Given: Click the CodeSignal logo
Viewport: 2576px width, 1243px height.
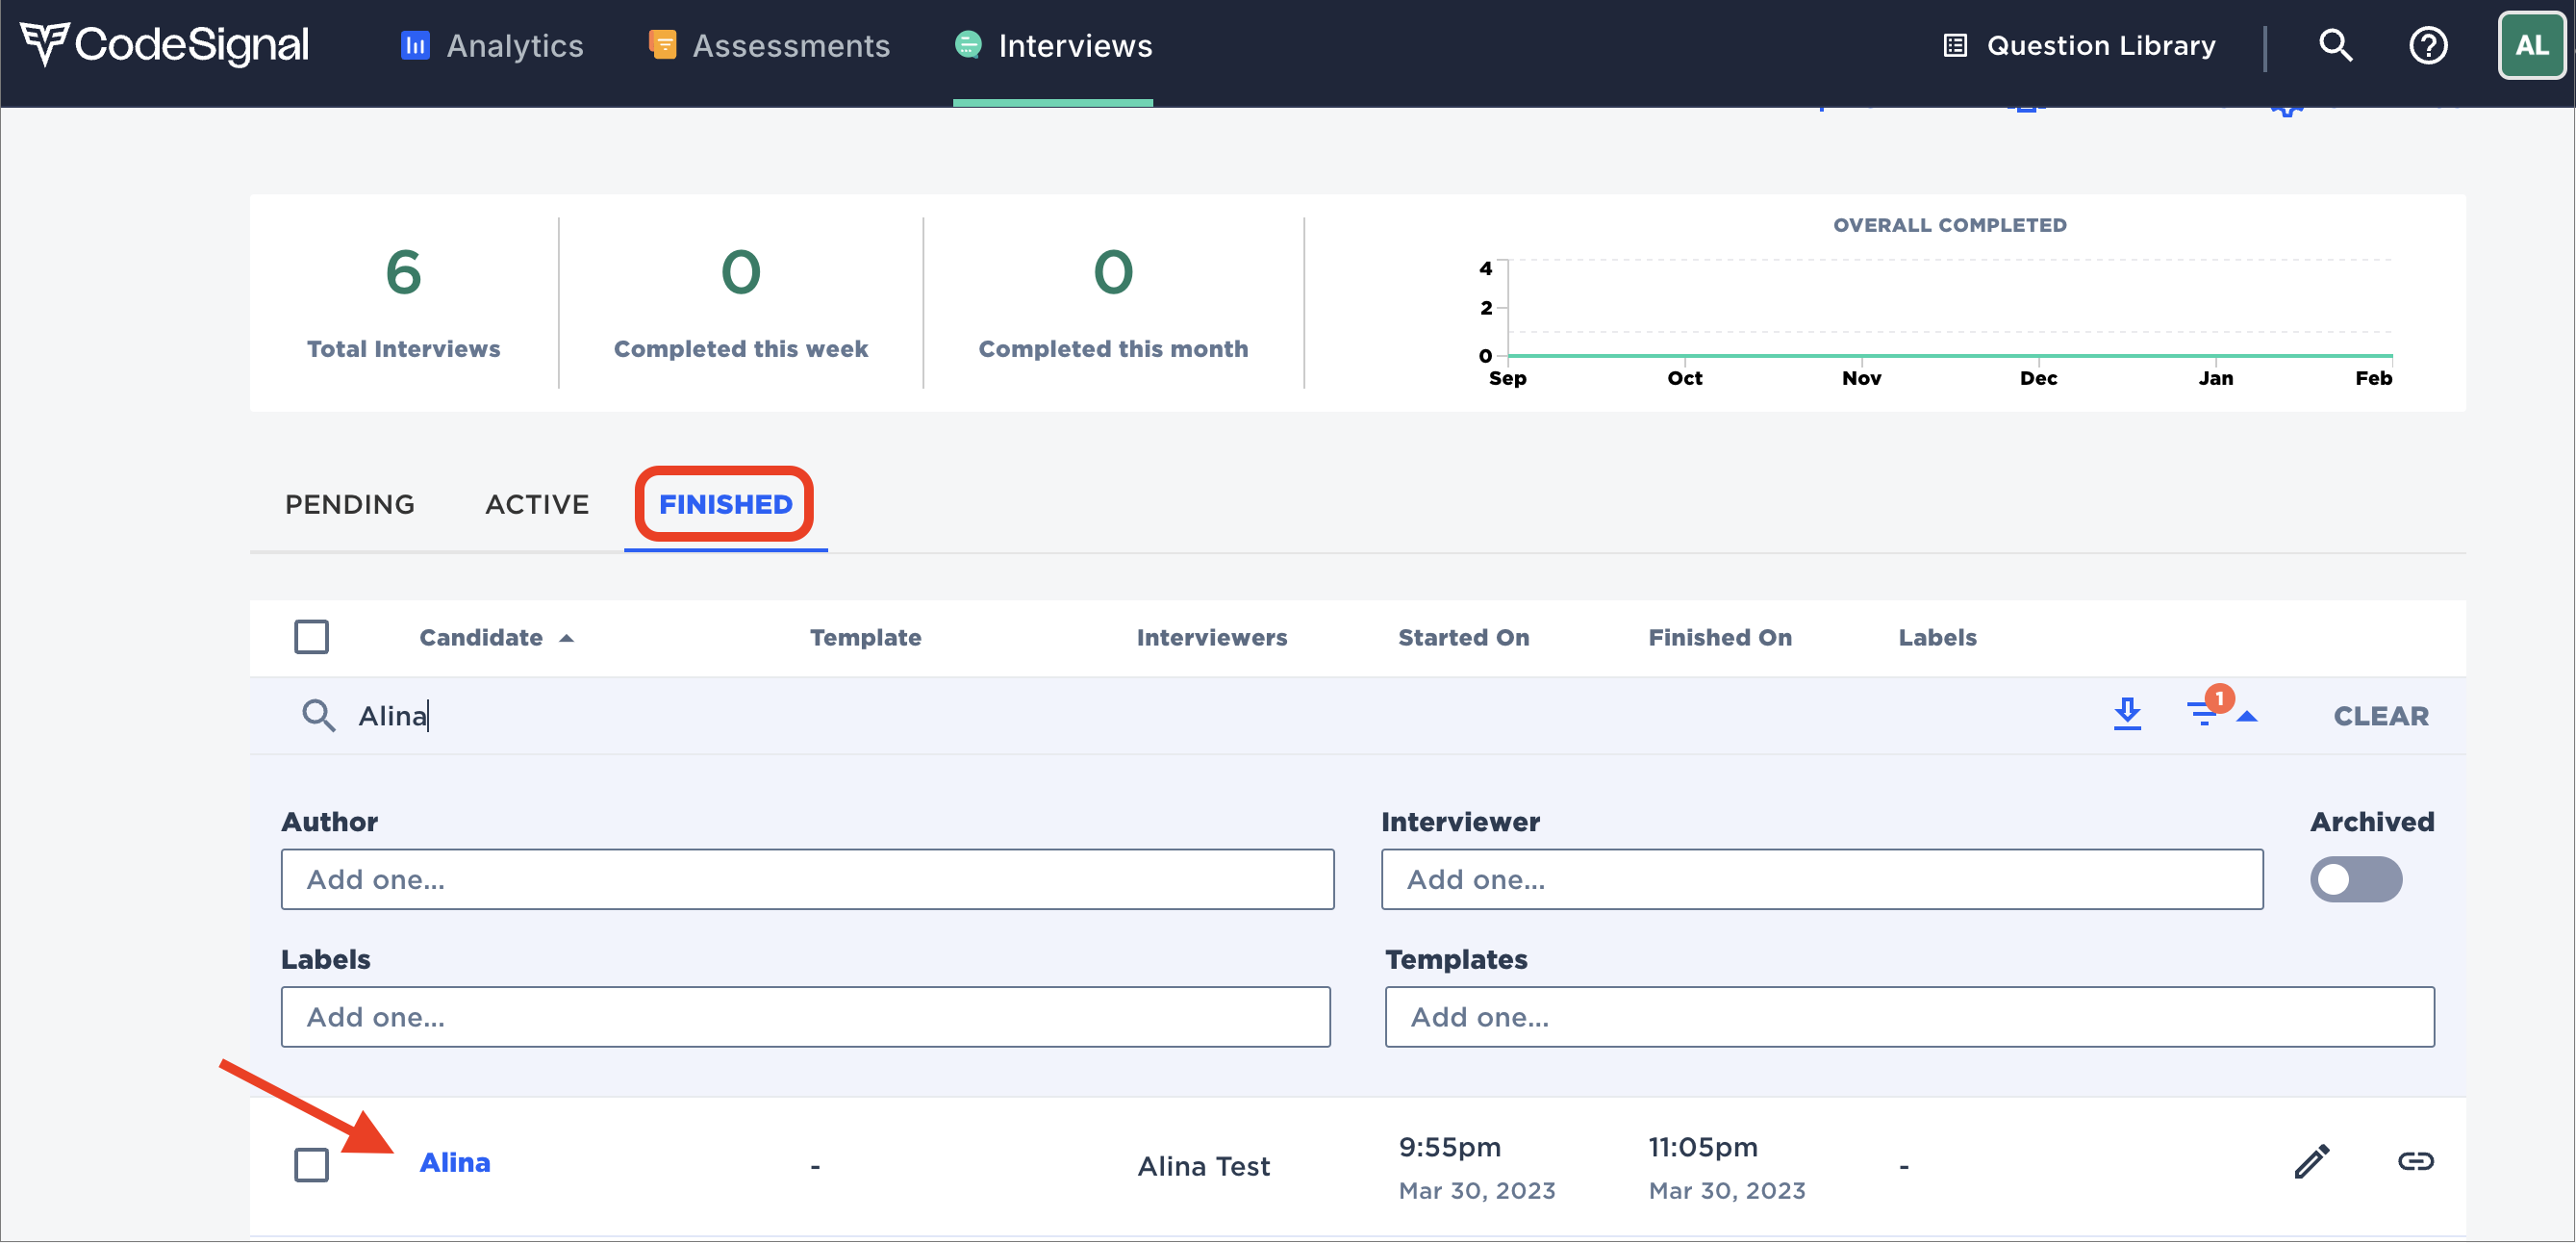Looking at the screenshot, I should tap(165, 45).
